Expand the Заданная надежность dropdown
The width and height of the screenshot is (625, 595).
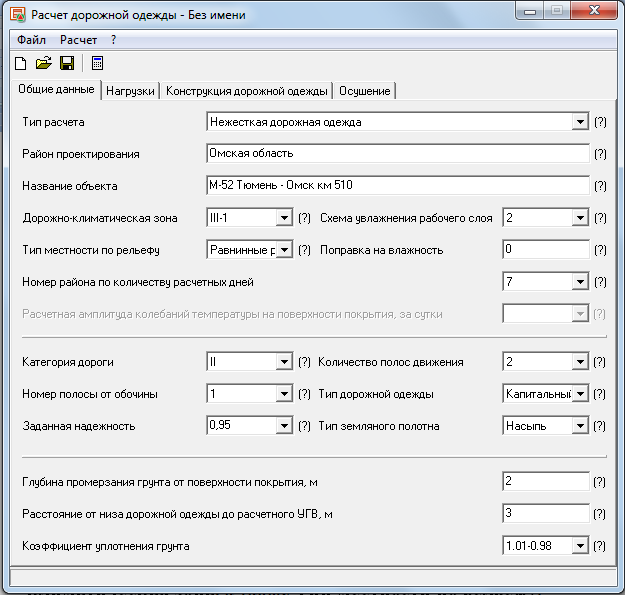point(284,426)
